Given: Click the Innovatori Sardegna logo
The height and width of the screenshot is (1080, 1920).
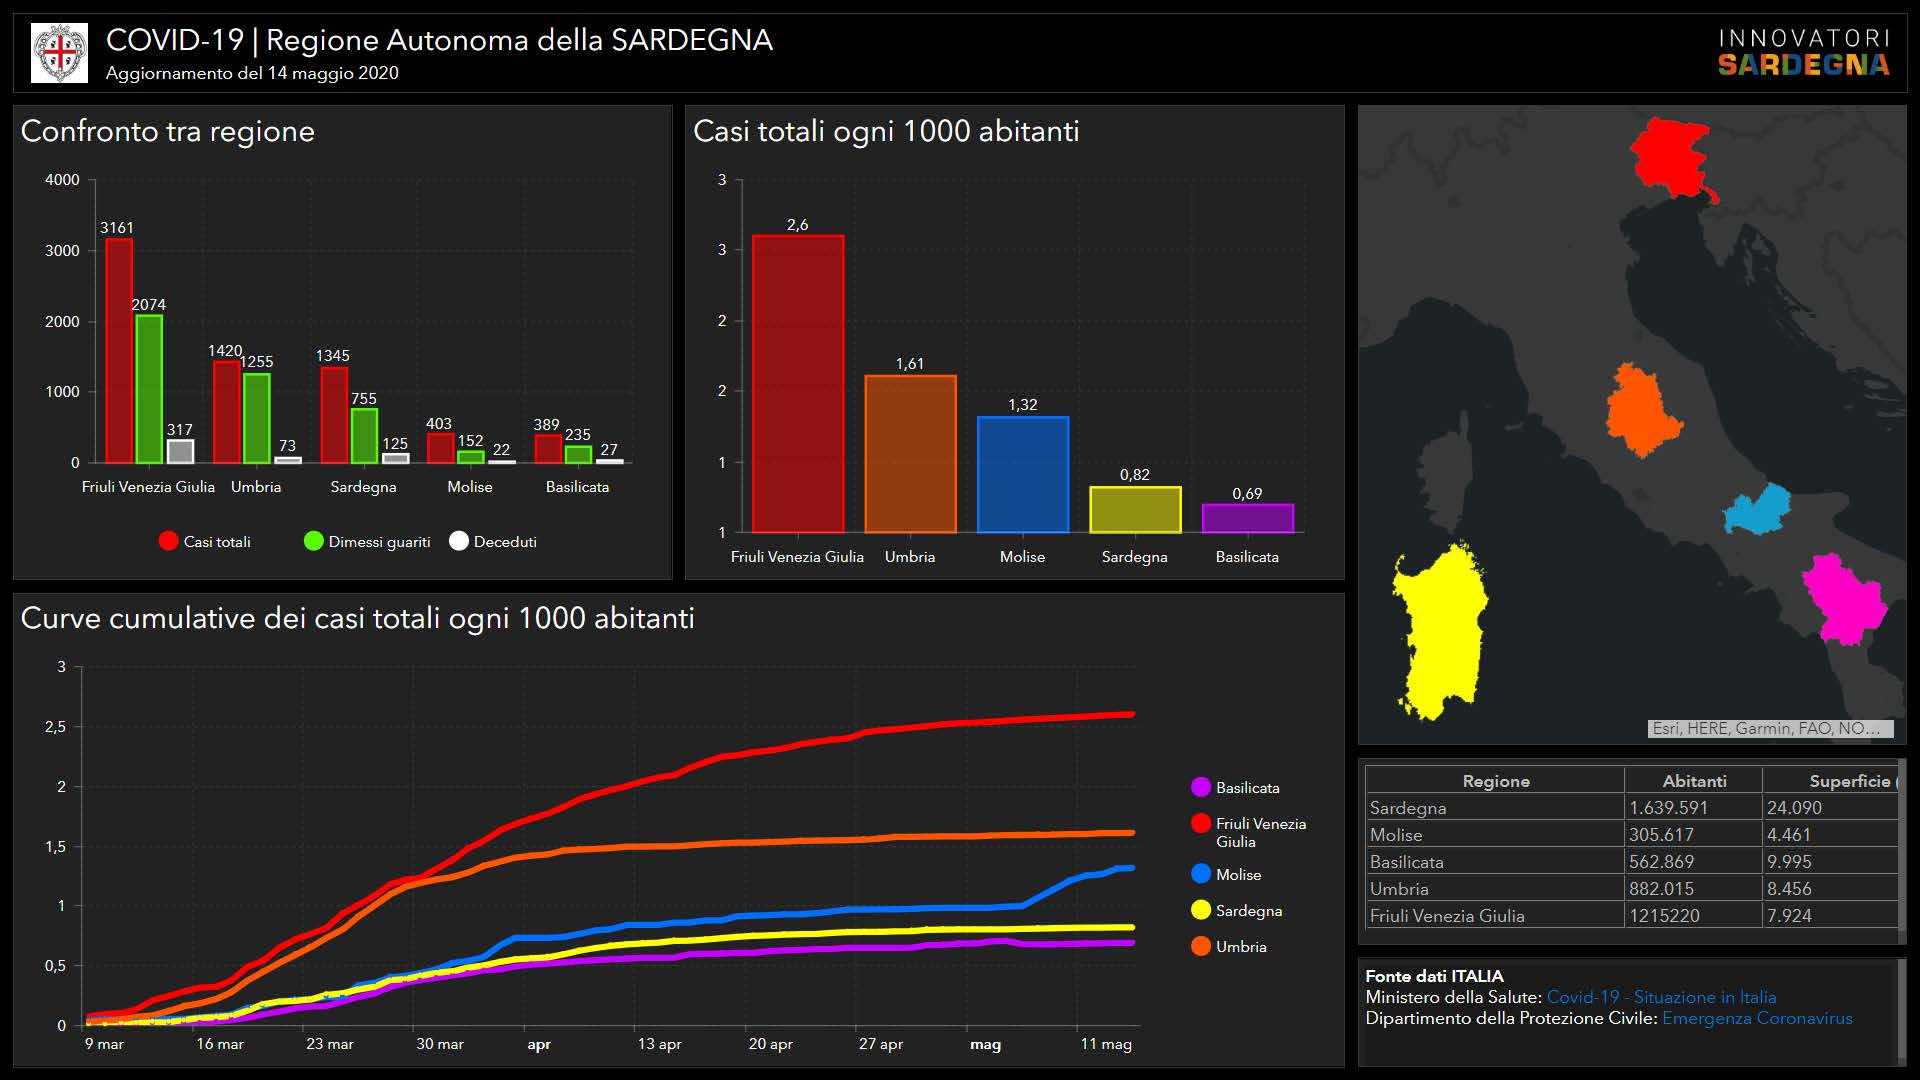Looking at the screenshot, I should point(1803,53).
